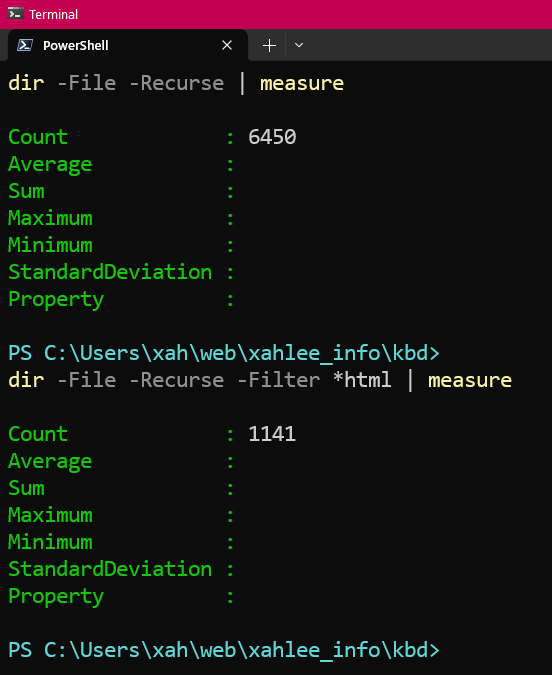The width and height of the screenshot is (552, 675).
Task: Click the *html filter text
Action: tap(362, 380)
